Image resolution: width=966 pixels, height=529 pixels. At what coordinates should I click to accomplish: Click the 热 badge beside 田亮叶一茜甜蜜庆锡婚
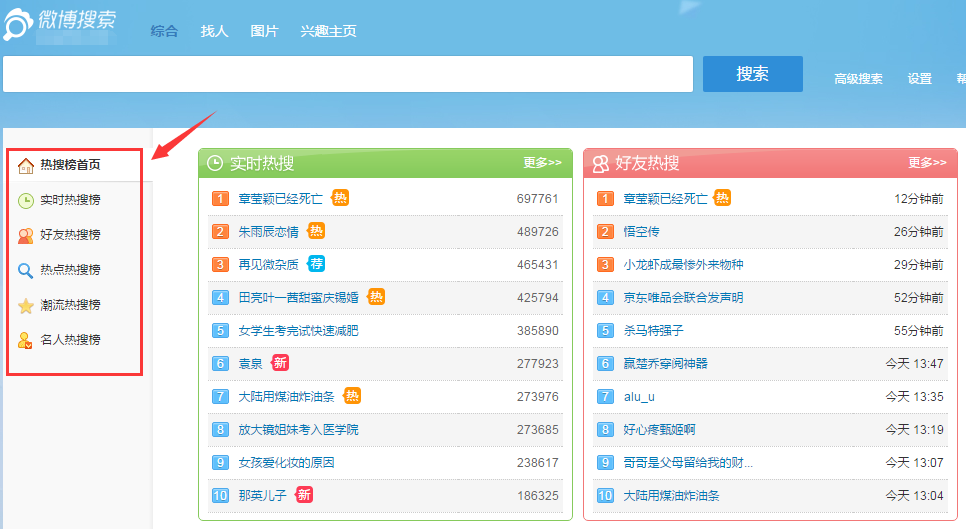376,297
